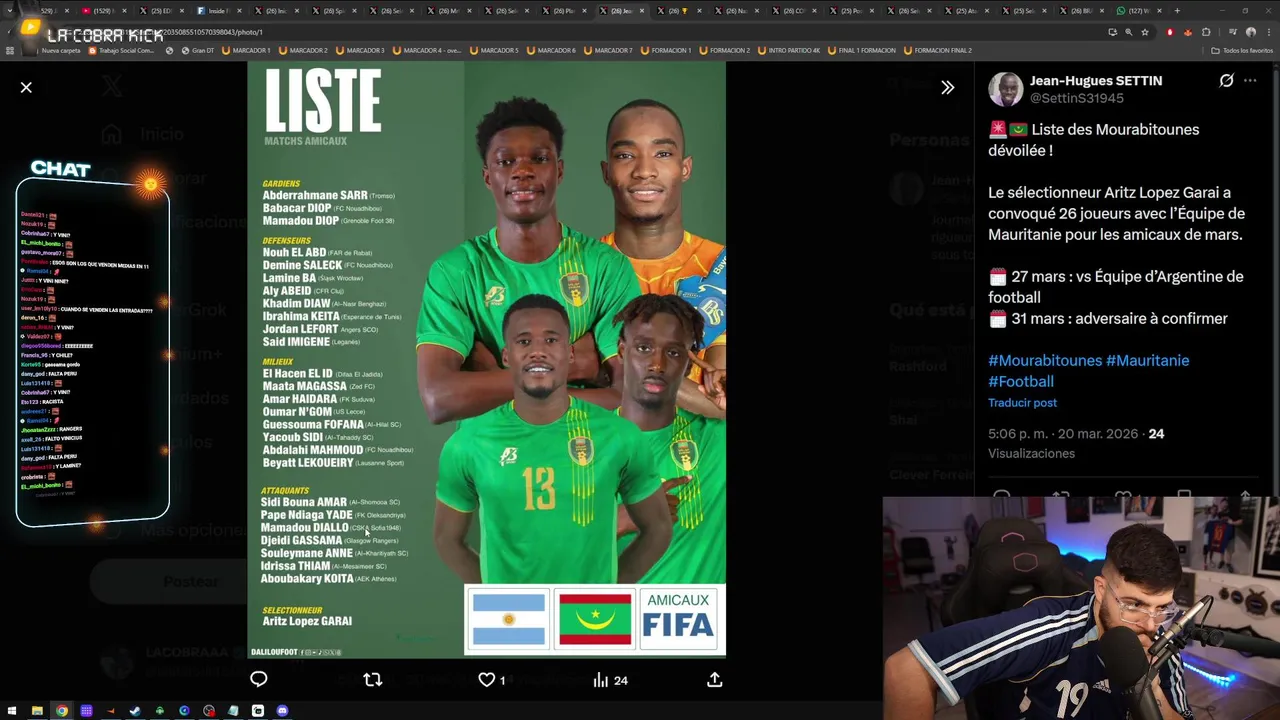Open the @SettinS31945 handle link
This screenshot has width=1280, height=720.
(x=1077, y=98)
